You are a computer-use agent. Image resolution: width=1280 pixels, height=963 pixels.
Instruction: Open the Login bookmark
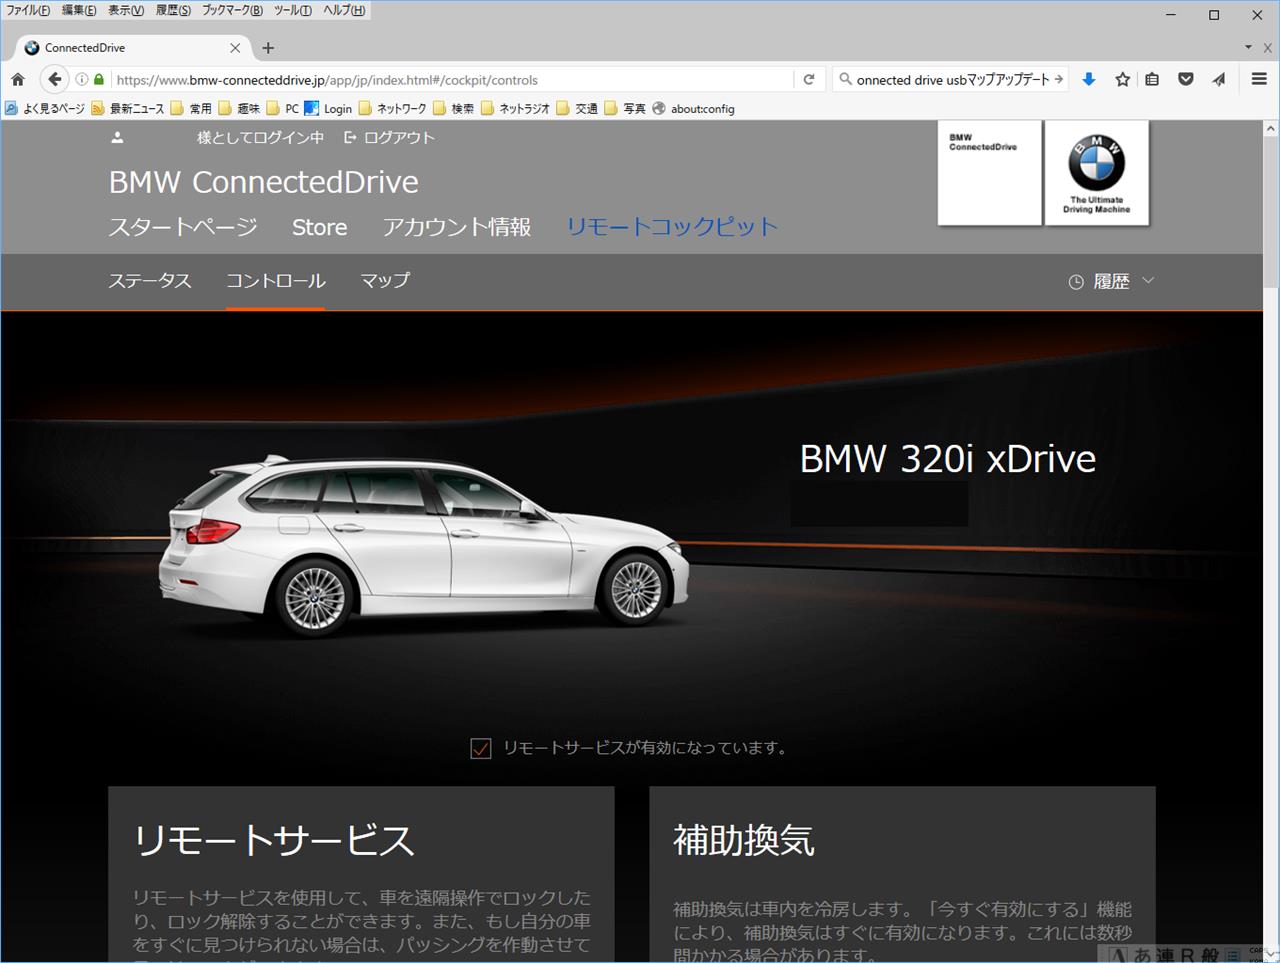329,108
